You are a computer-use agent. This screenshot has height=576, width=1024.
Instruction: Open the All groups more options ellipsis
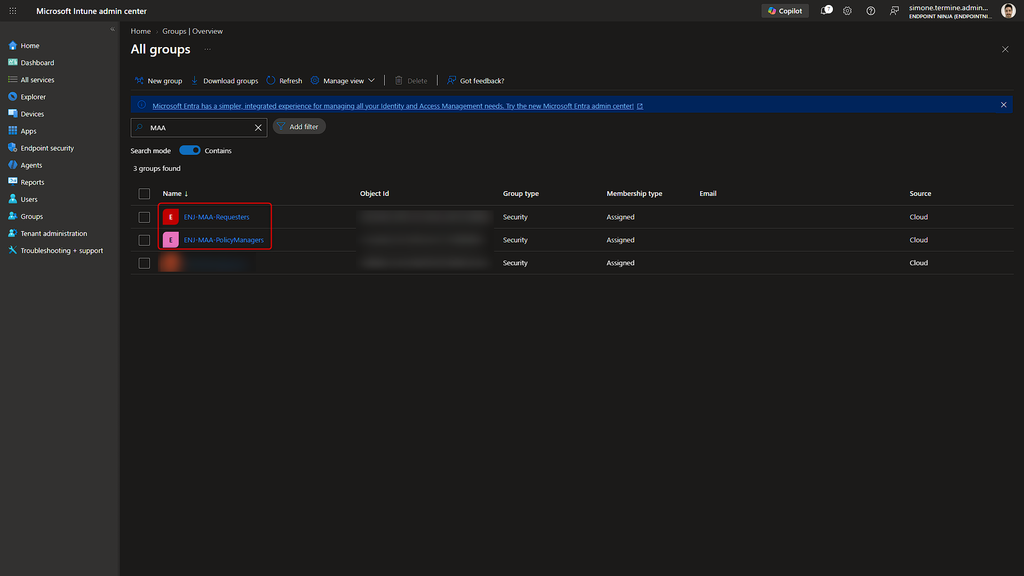point(208,50)
